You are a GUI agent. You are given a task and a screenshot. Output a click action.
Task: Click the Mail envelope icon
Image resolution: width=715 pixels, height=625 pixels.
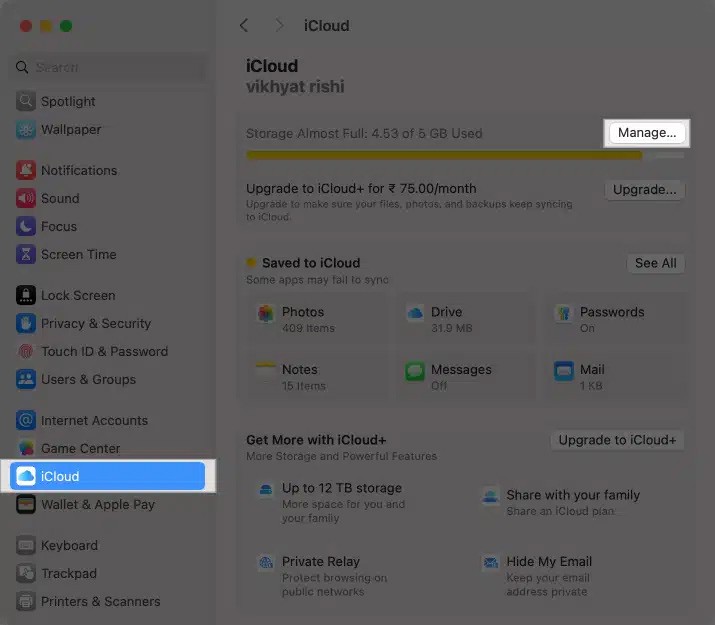563,371
